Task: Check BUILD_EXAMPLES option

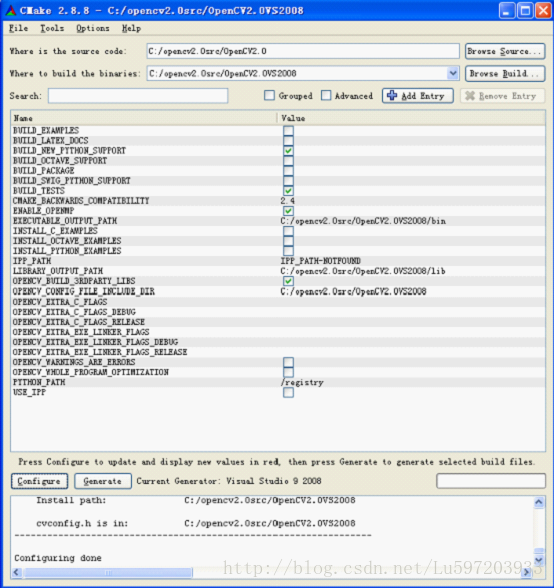Action: click(x=288, y=130)
